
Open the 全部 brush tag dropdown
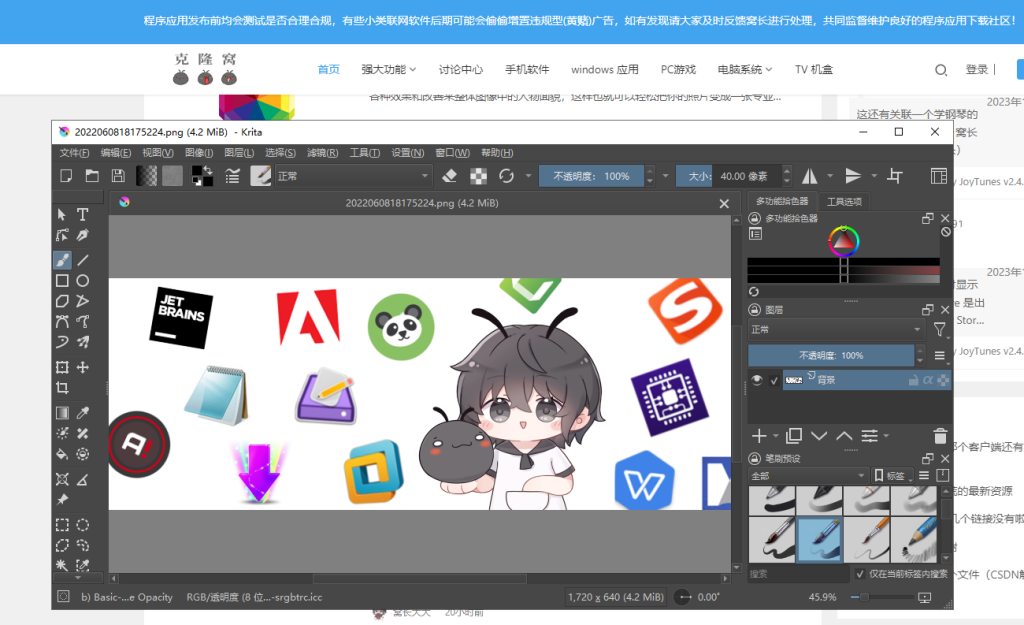(x=807, y=475)
